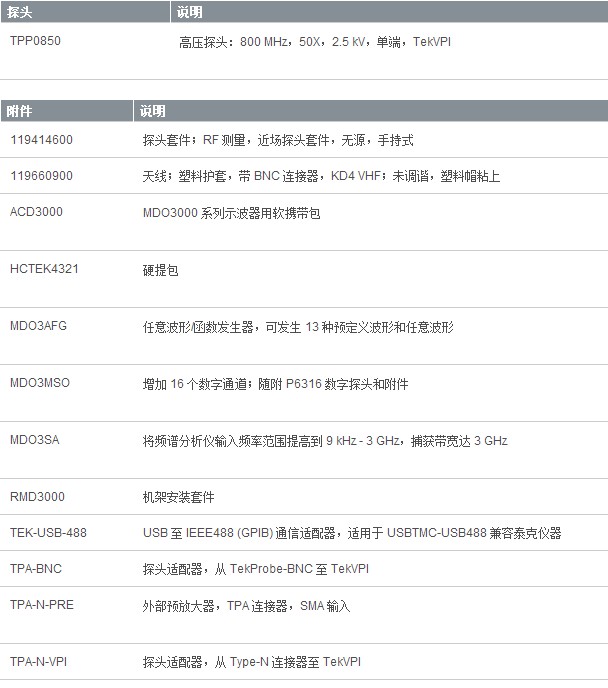Select part number 119660900
Viewport: 608px width, 688px height.
41,176
